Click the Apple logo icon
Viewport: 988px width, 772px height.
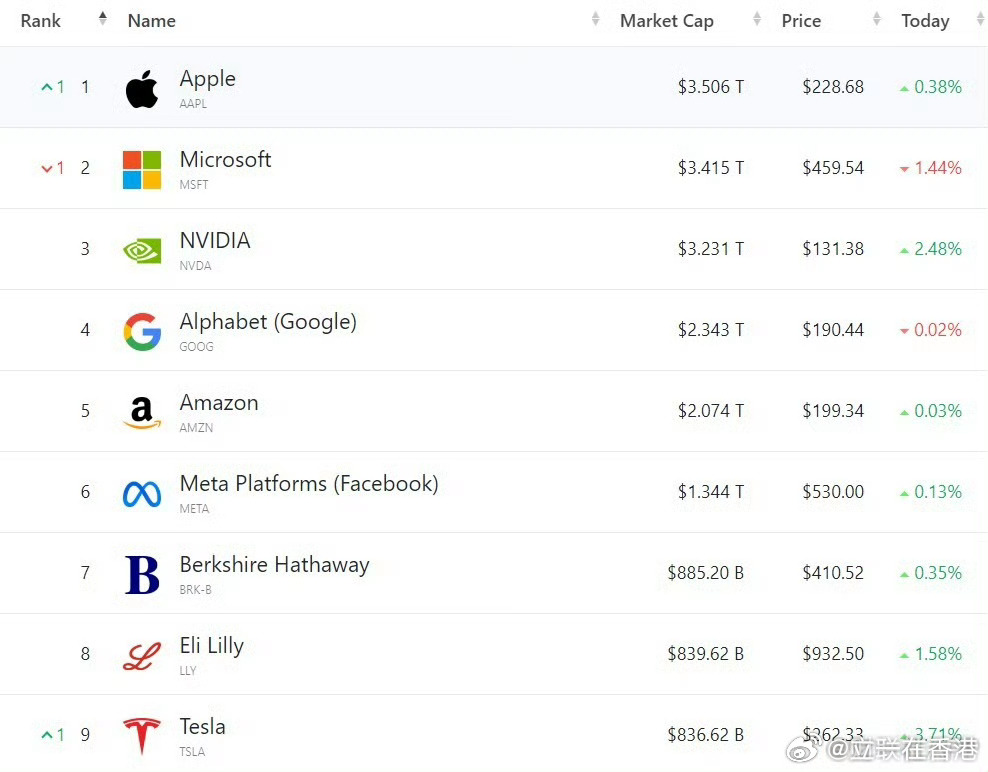142,89
